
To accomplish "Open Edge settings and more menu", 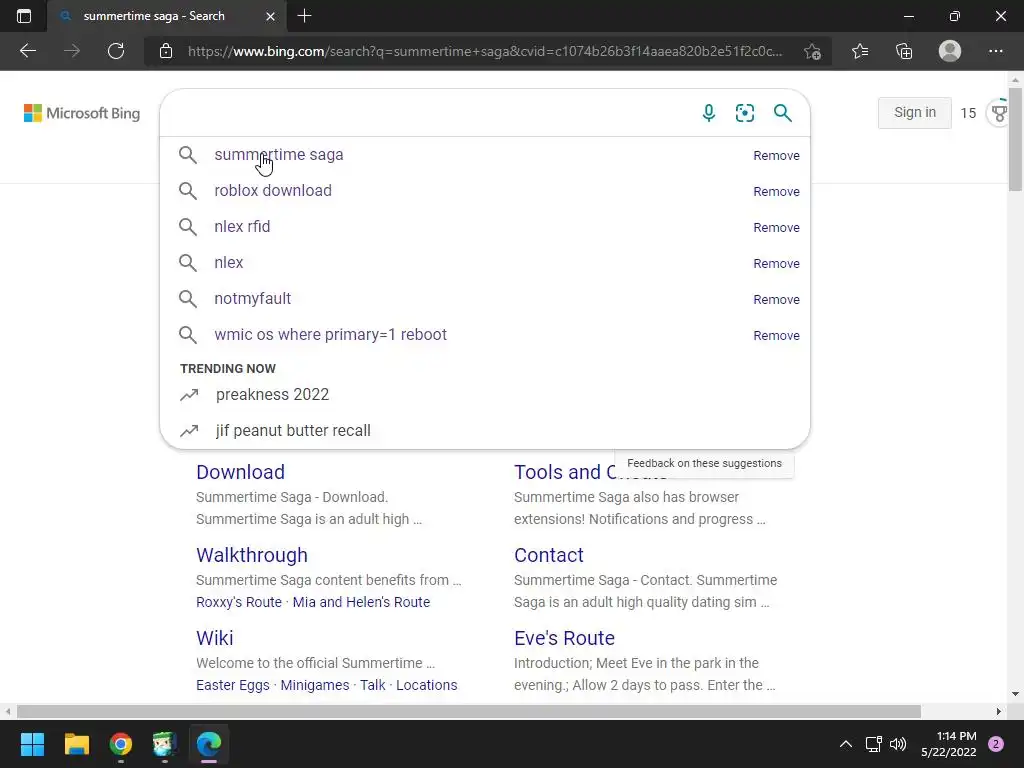I will (x=995, y=51).
